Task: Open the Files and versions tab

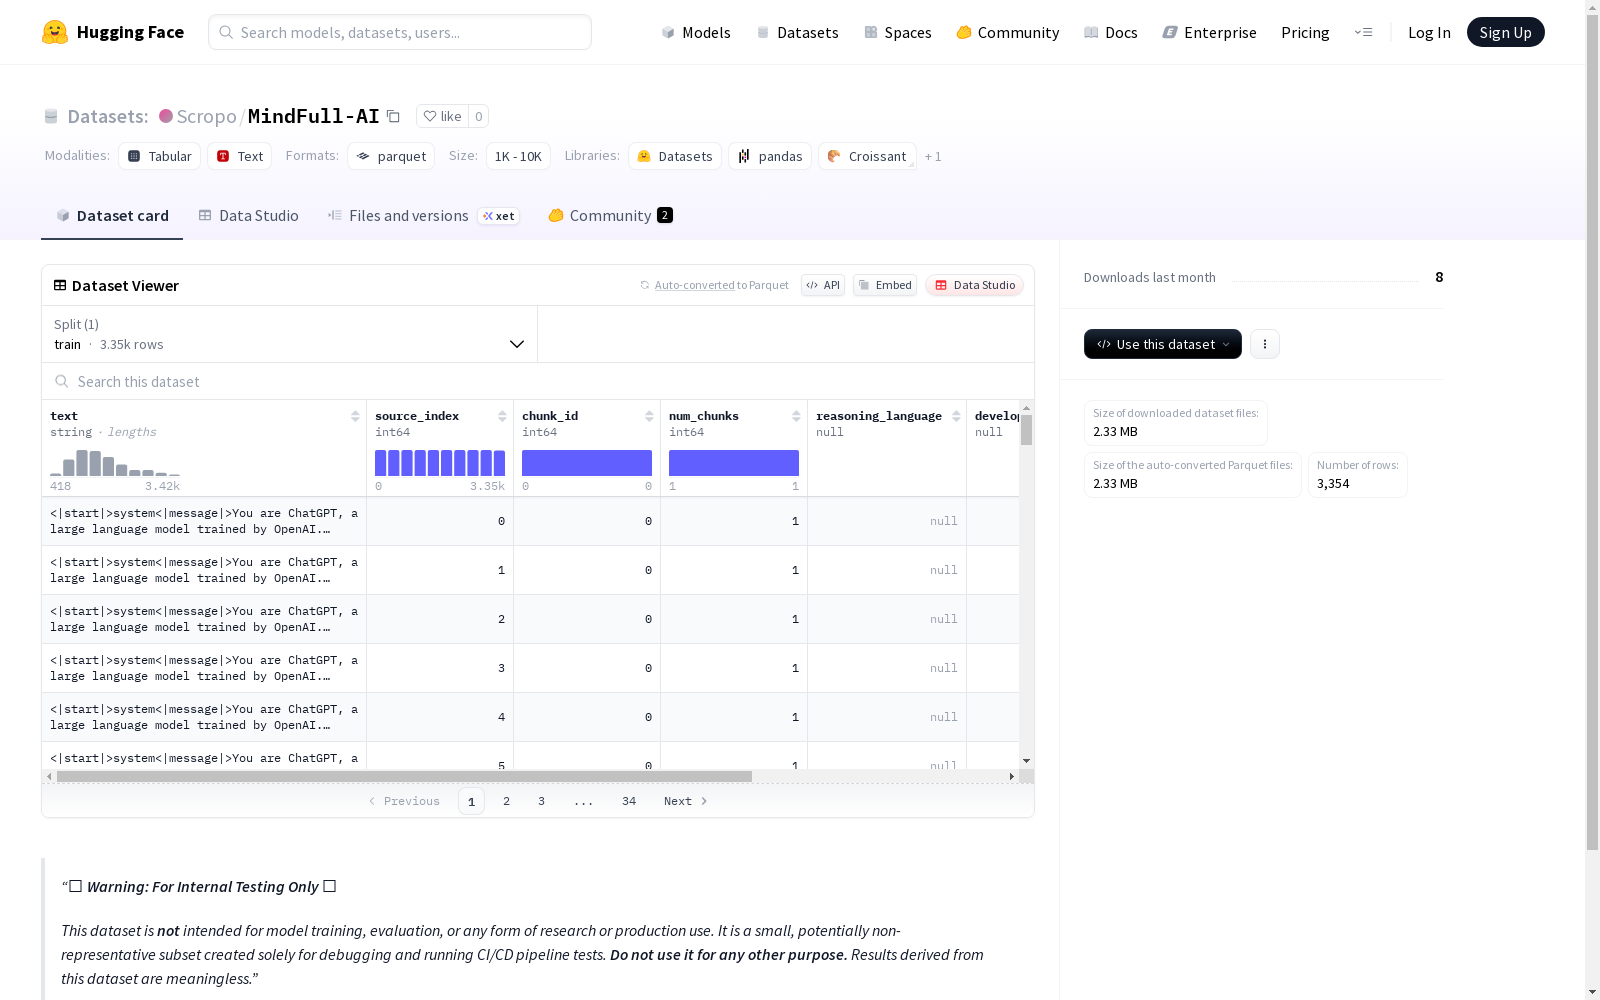Action: tap(423, 216)
